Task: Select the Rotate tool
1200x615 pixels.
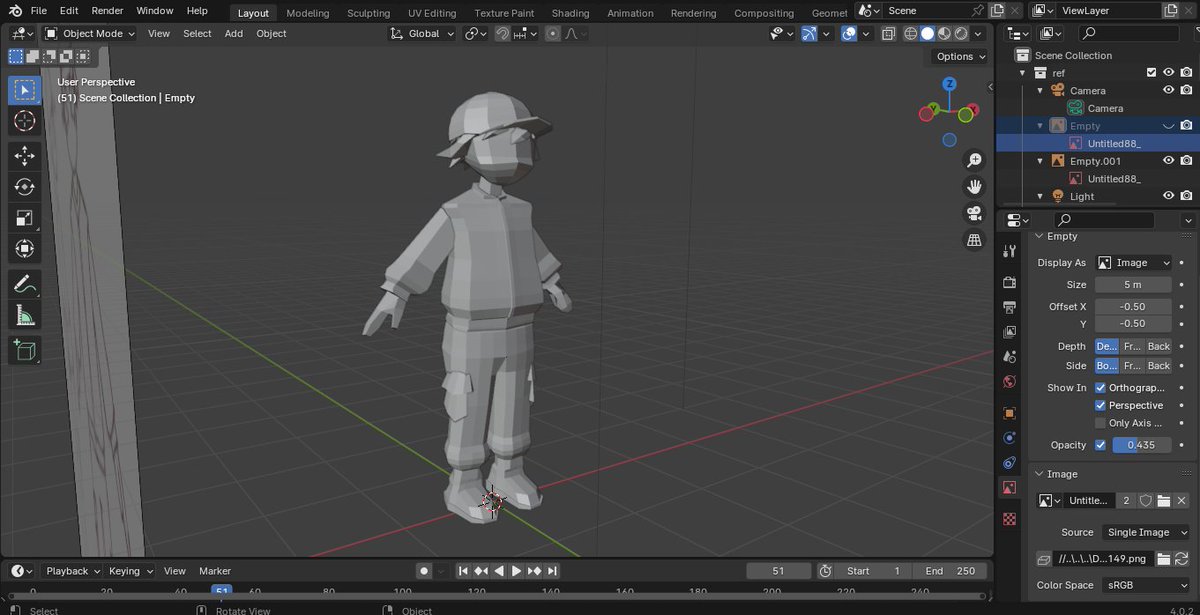Action: pos(25,187)
